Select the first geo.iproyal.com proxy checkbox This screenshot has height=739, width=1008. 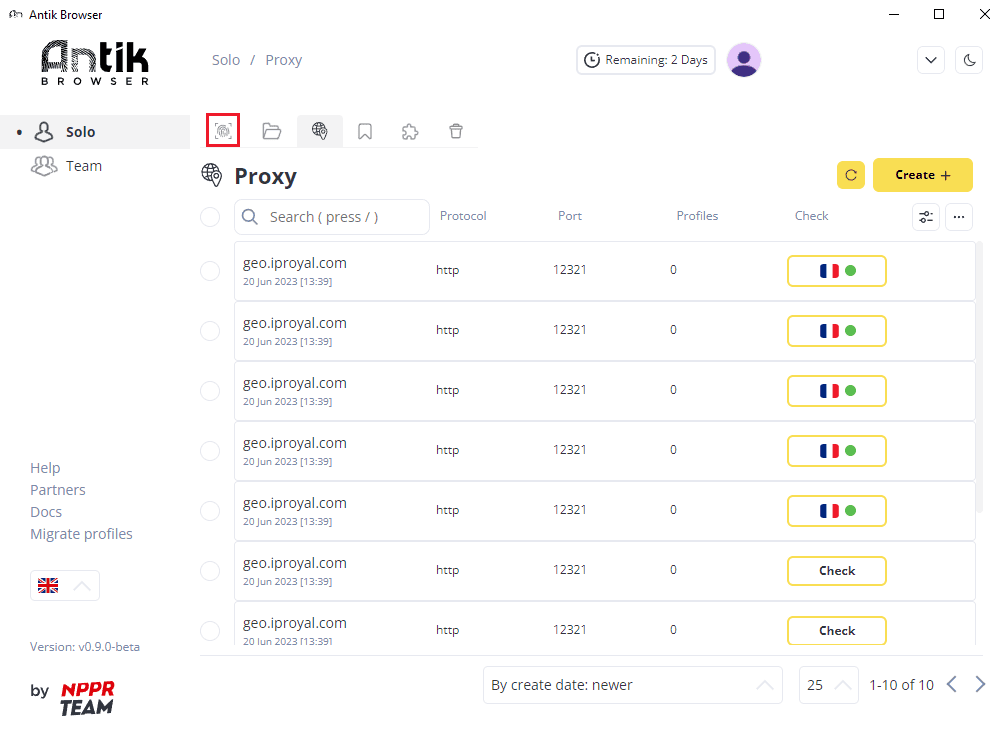click(210, 271)
